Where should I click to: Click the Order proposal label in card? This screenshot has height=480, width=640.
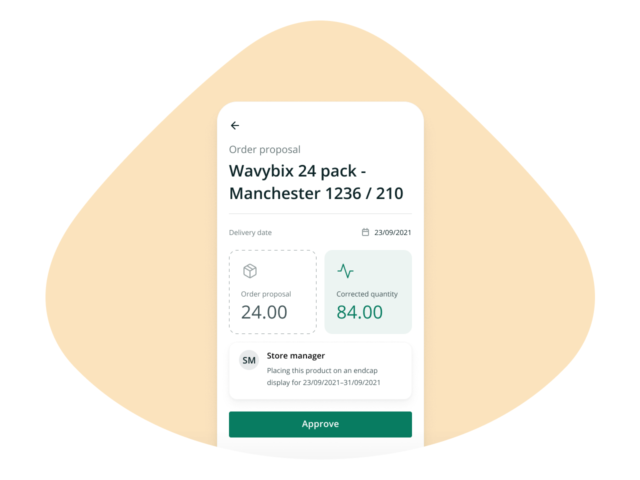(266, 294)
